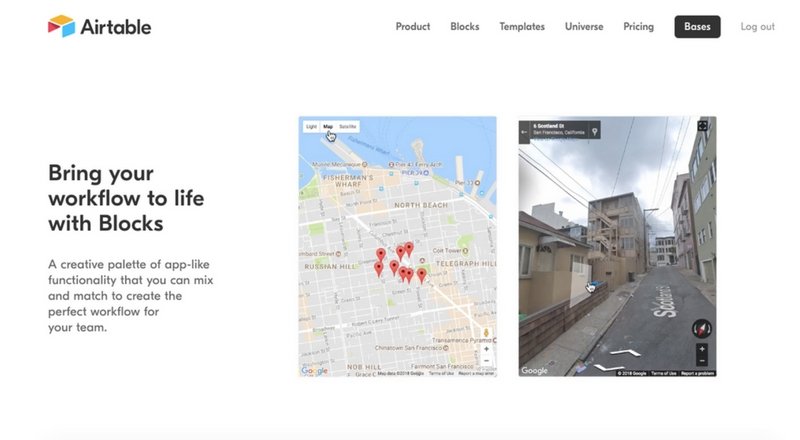Click the rightmost red map pin
This screenshot has width=800, height=440.
(x=421, y=276)
